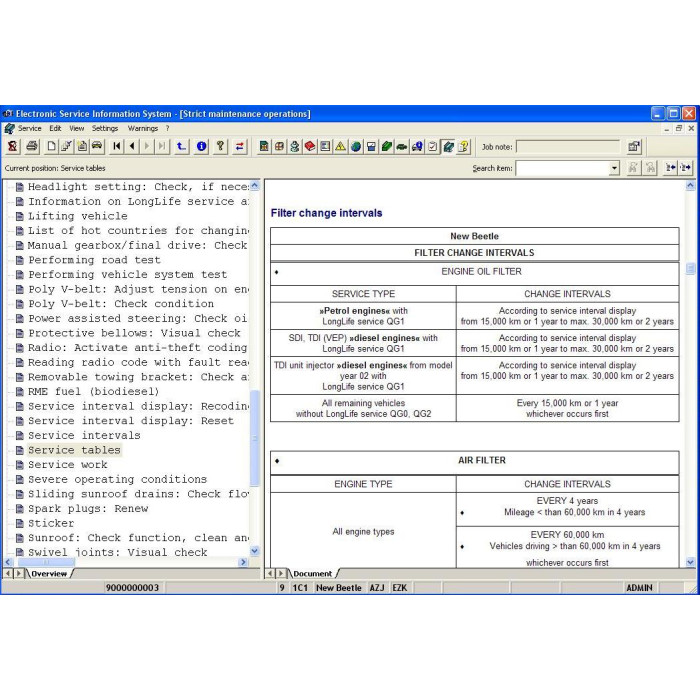Screen dimensions: 700x700
Task: Open 'RME fuel (biodiesel)' entry
Action: 94,392
